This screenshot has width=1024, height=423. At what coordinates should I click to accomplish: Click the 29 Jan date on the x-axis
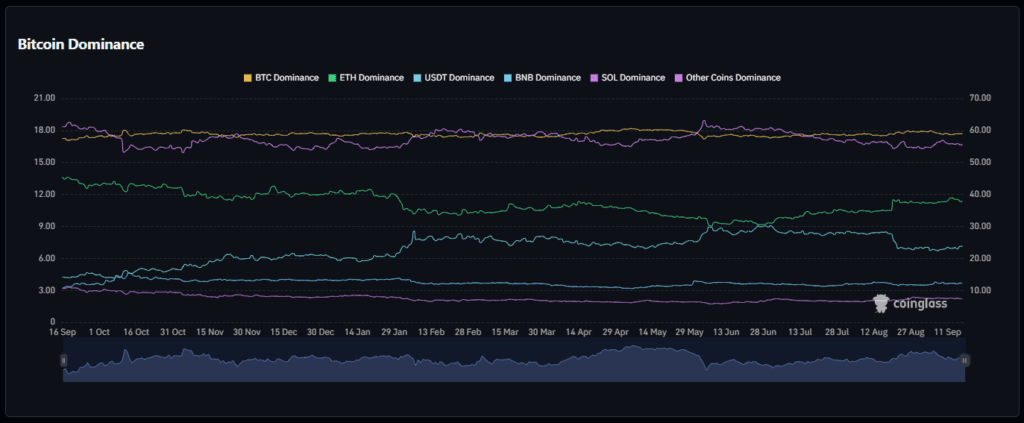coord(395,332)
